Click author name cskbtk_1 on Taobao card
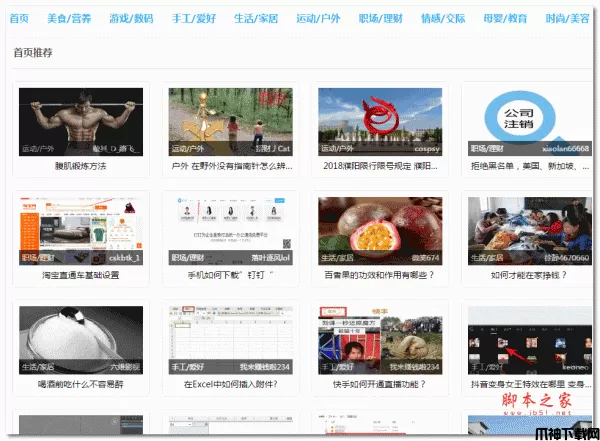 [124, 258]
